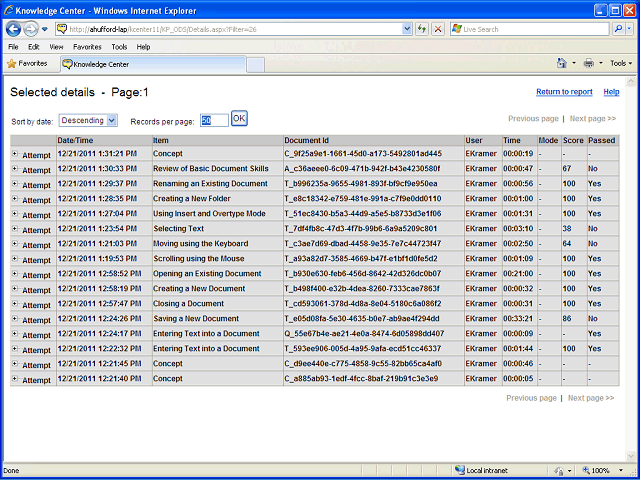Click the score value 67

[x=567, y=169]
